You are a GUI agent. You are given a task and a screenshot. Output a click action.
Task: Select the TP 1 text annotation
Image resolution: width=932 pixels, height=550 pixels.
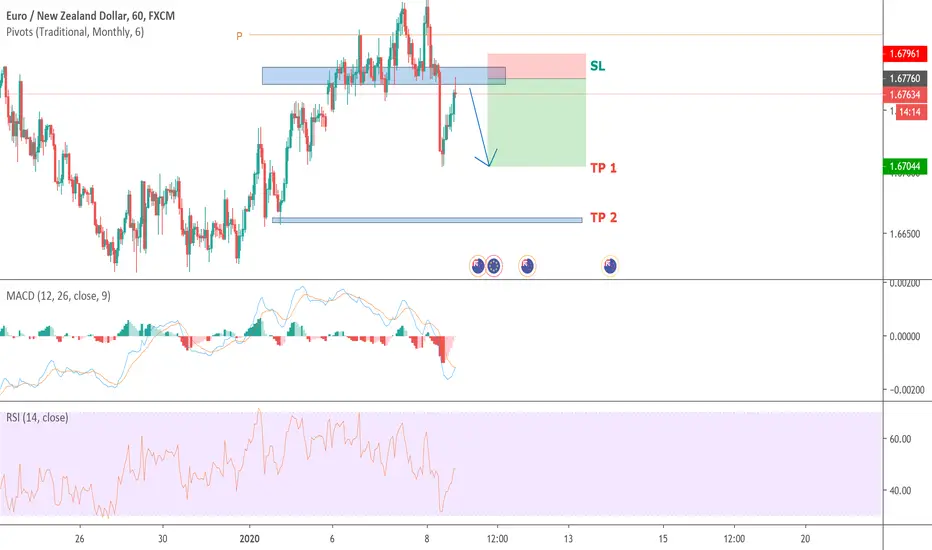pyautogui.click(x=603, y=168)
